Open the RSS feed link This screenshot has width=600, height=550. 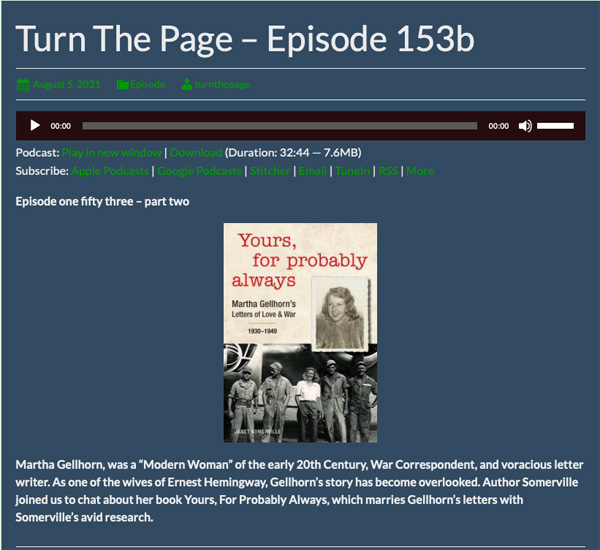pyautogui.click(x=388, y=171)
